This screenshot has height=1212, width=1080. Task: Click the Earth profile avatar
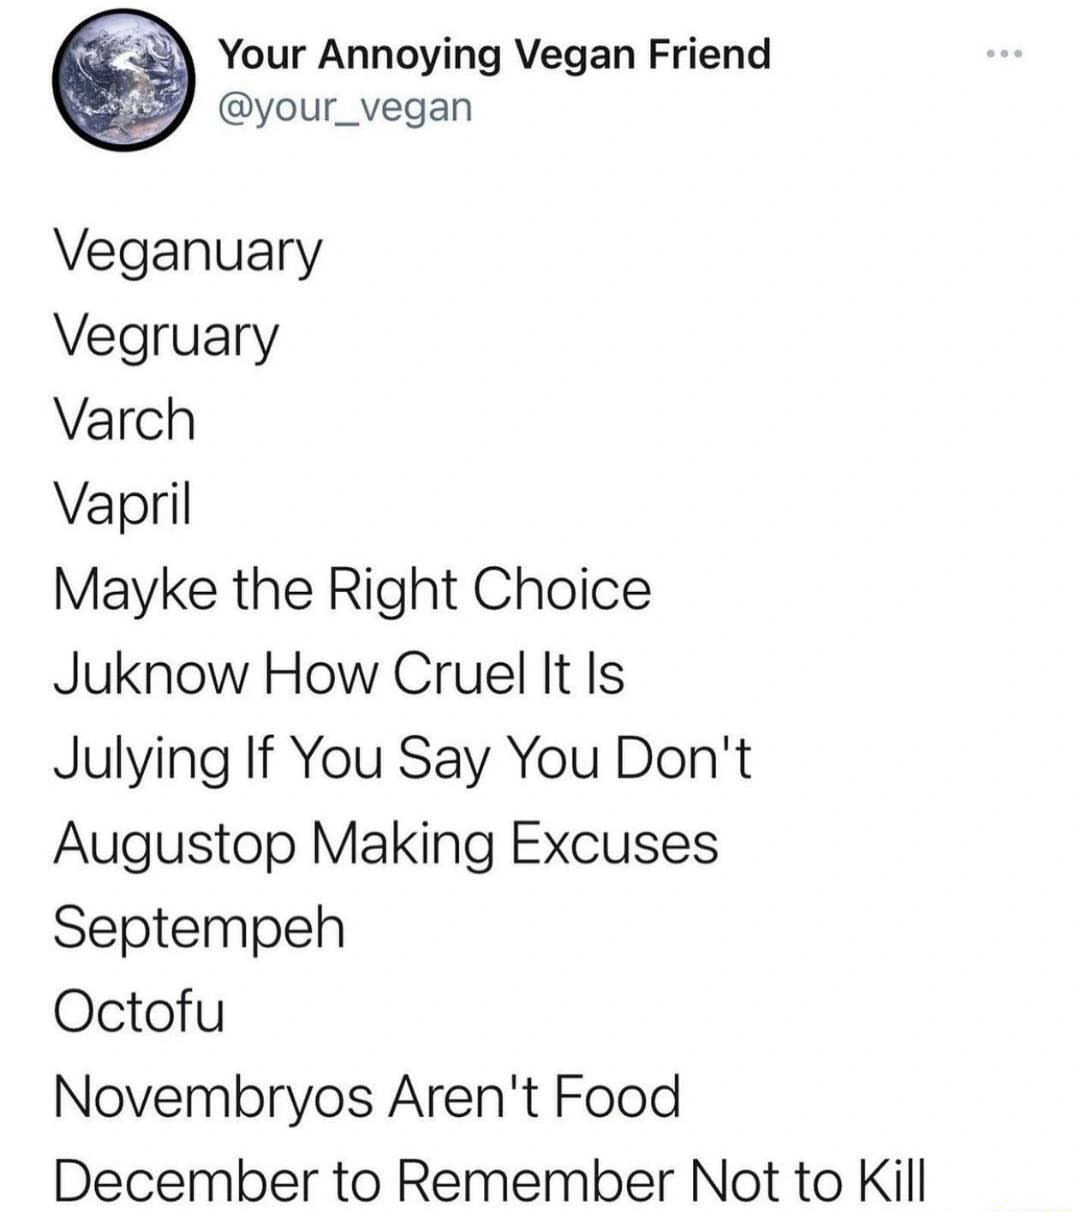point(122,80)
